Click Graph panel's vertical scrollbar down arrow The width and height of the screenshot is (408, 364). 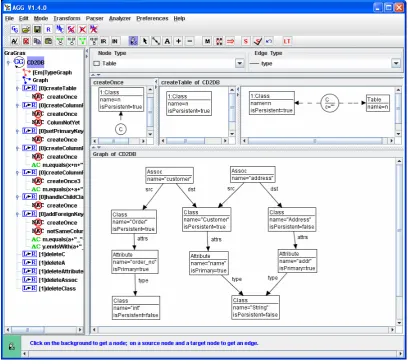399,323
